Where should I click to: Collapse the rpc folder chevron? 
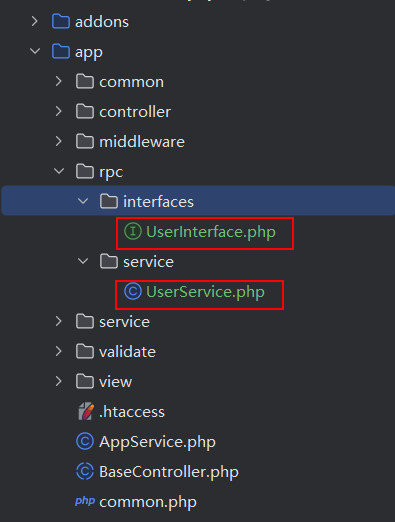point(59,172)
